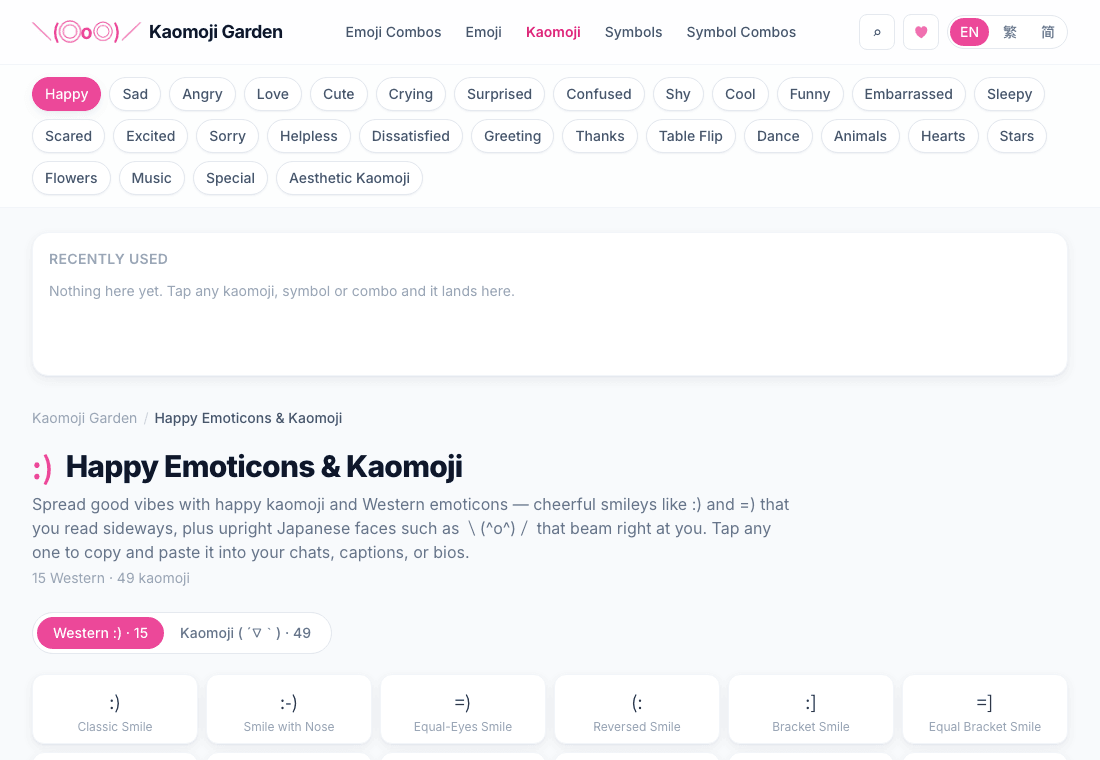The image size is (1100, 760).
Task: Select the Hearts category chip
Action: pos(944,136)
